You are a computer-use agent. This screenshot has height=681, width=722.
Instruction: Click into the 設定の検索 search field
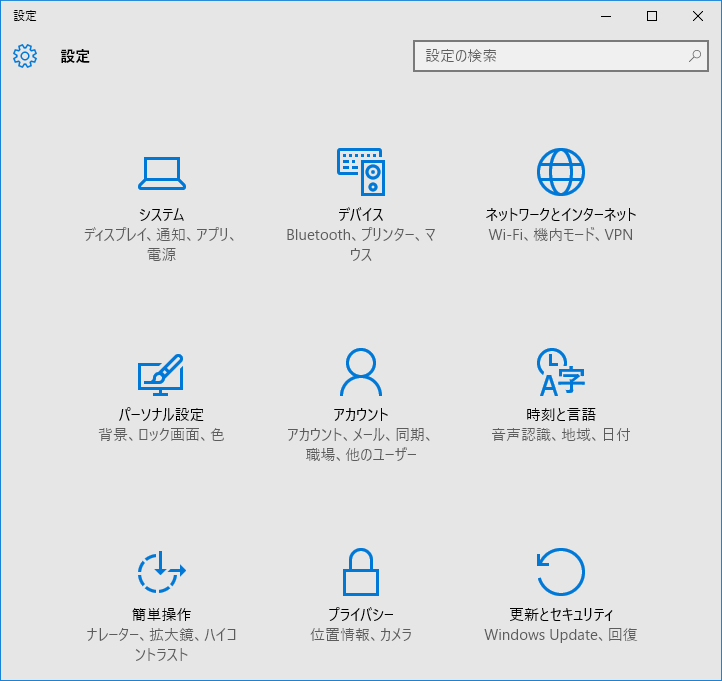[560, 56]
